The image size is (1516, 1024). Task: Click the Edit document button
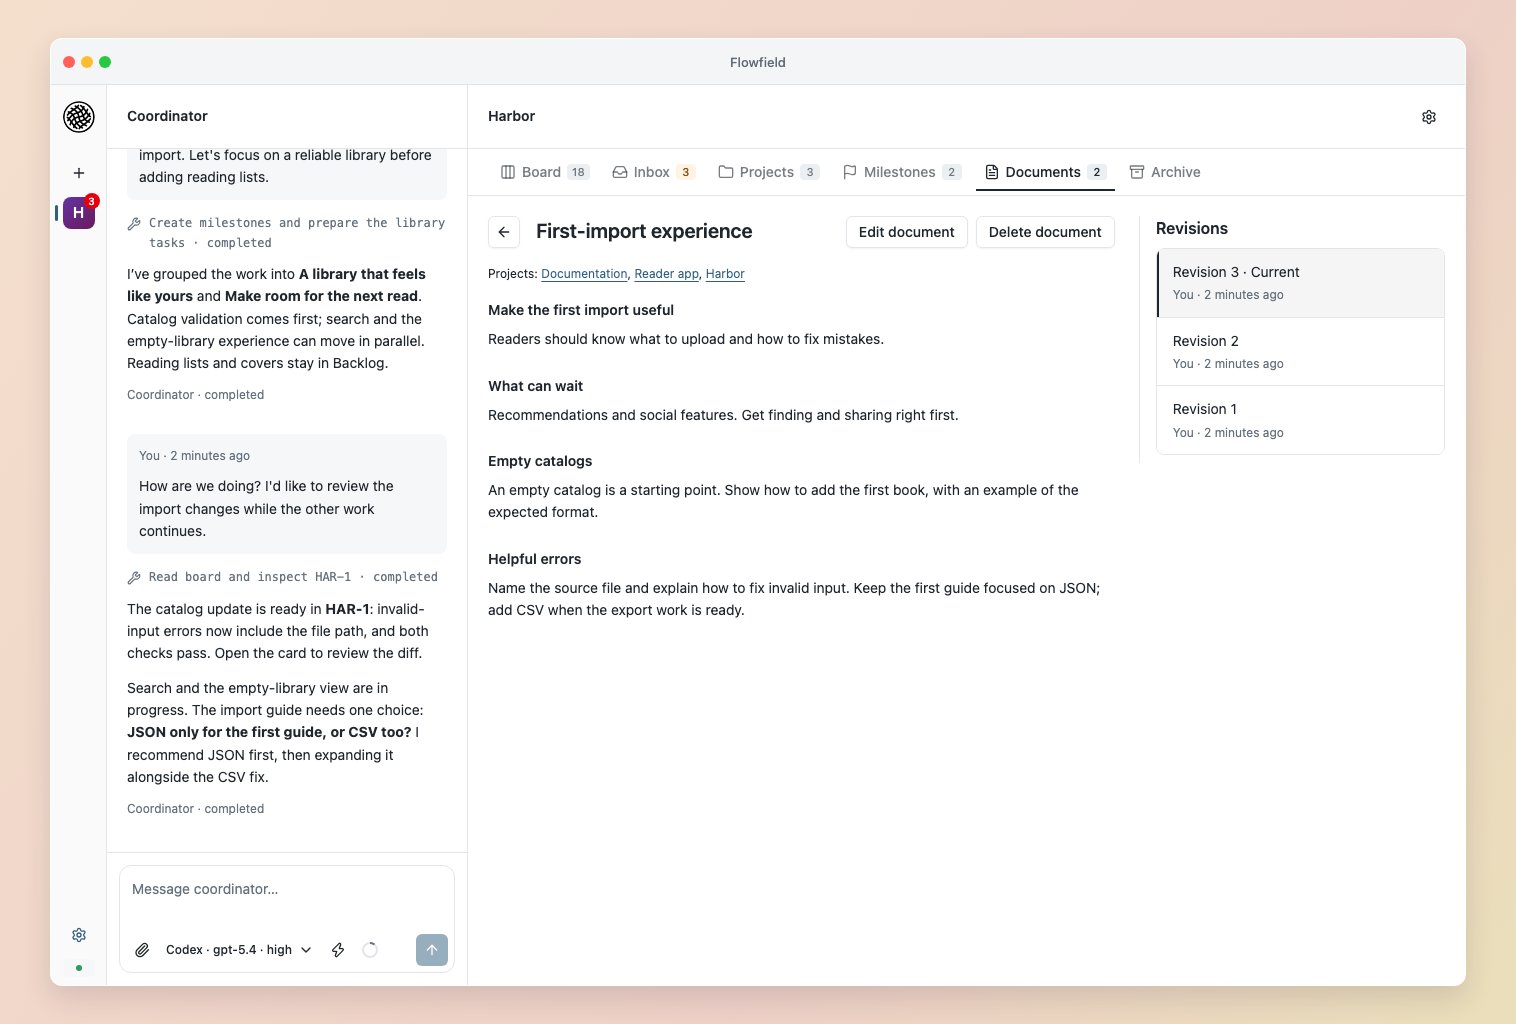click(x=907, y=232)
